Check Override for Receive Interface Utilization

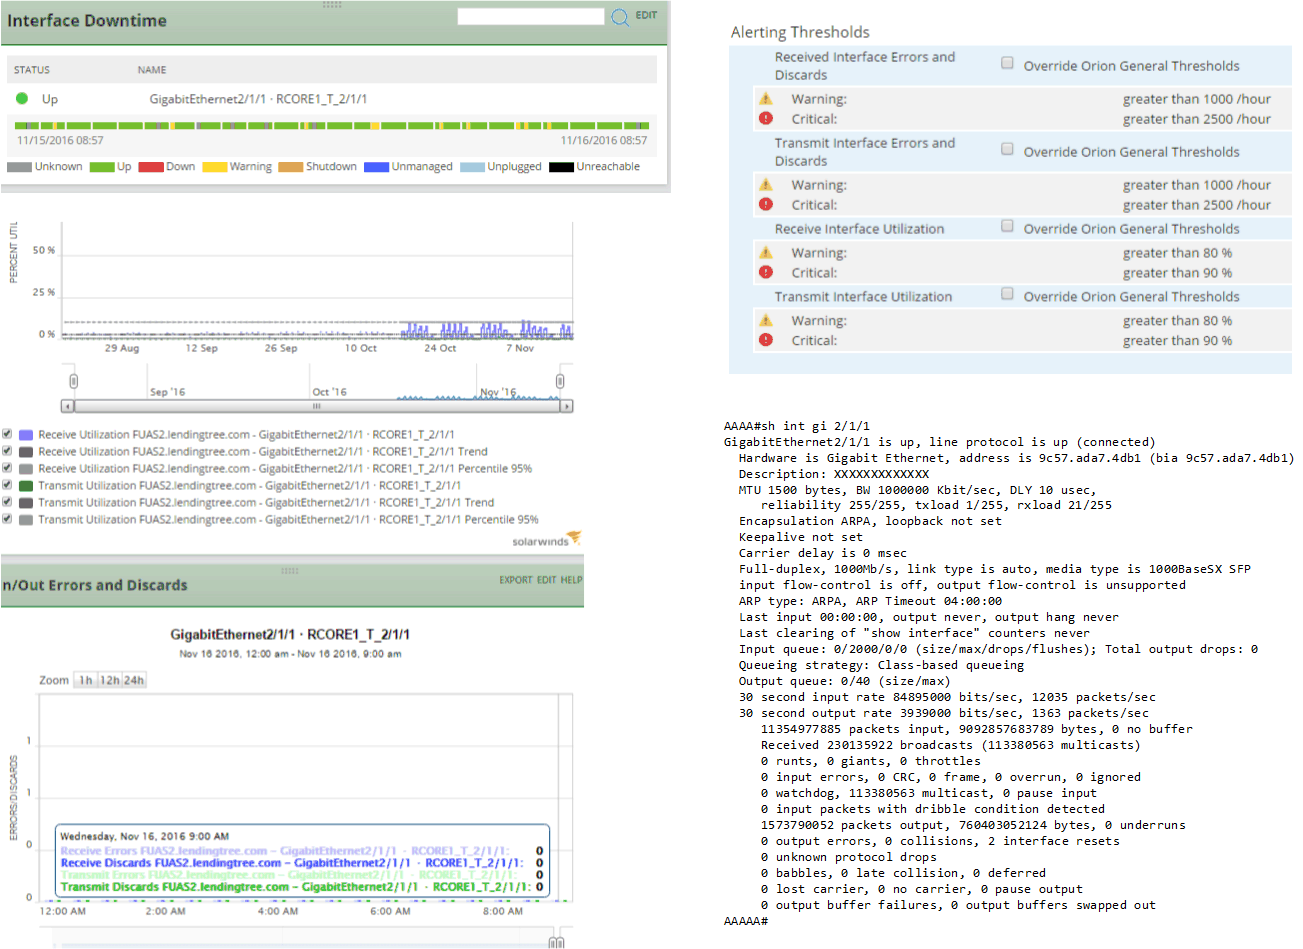pos(1007,226)
